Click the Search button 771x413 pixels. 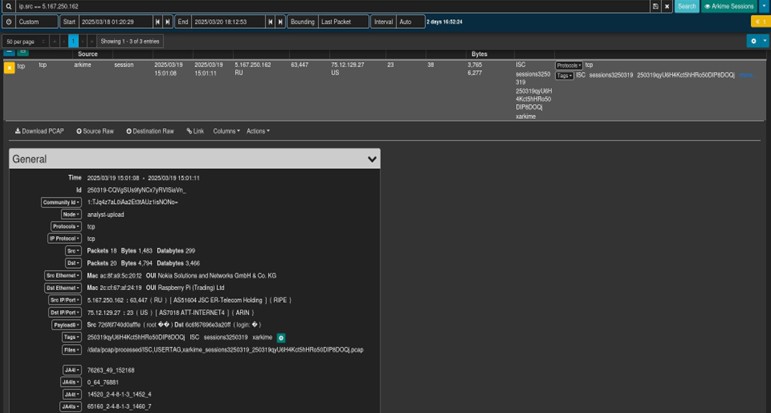686,6
